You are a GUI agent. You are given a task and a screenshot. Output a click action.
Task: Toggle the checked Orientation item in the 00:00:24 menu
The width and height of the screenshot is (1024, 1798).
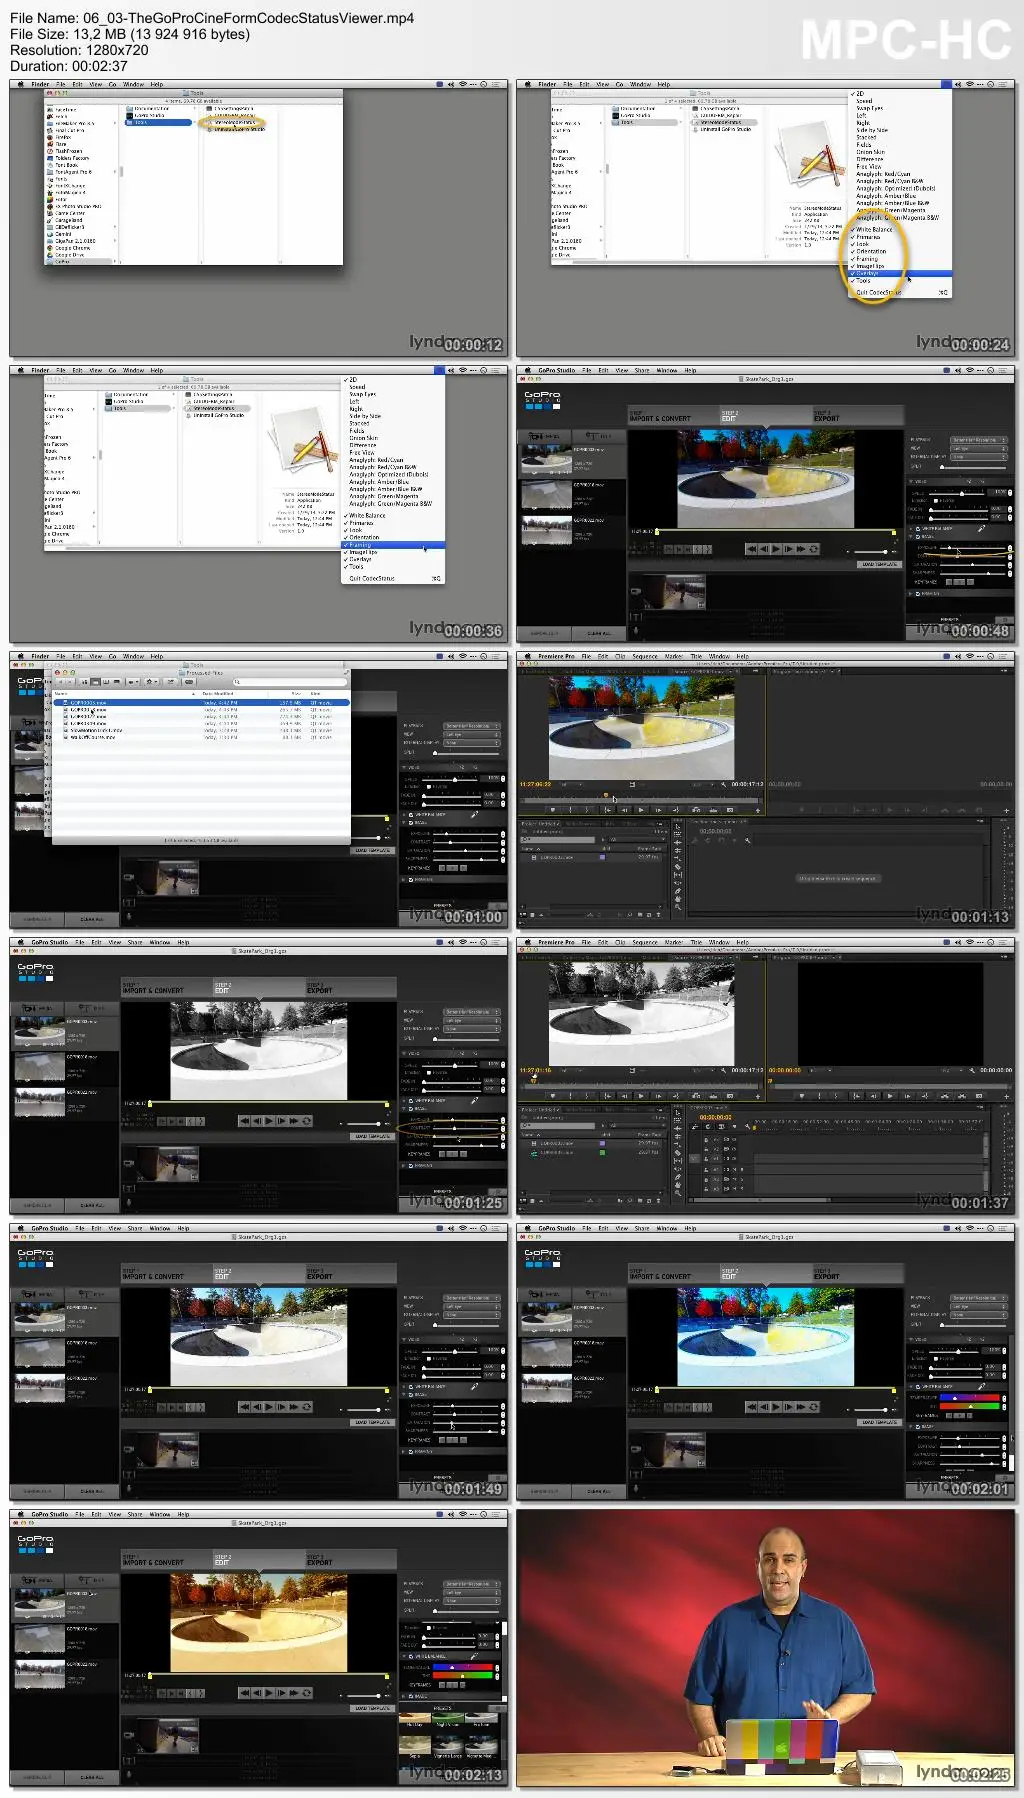tap(900, 252)
